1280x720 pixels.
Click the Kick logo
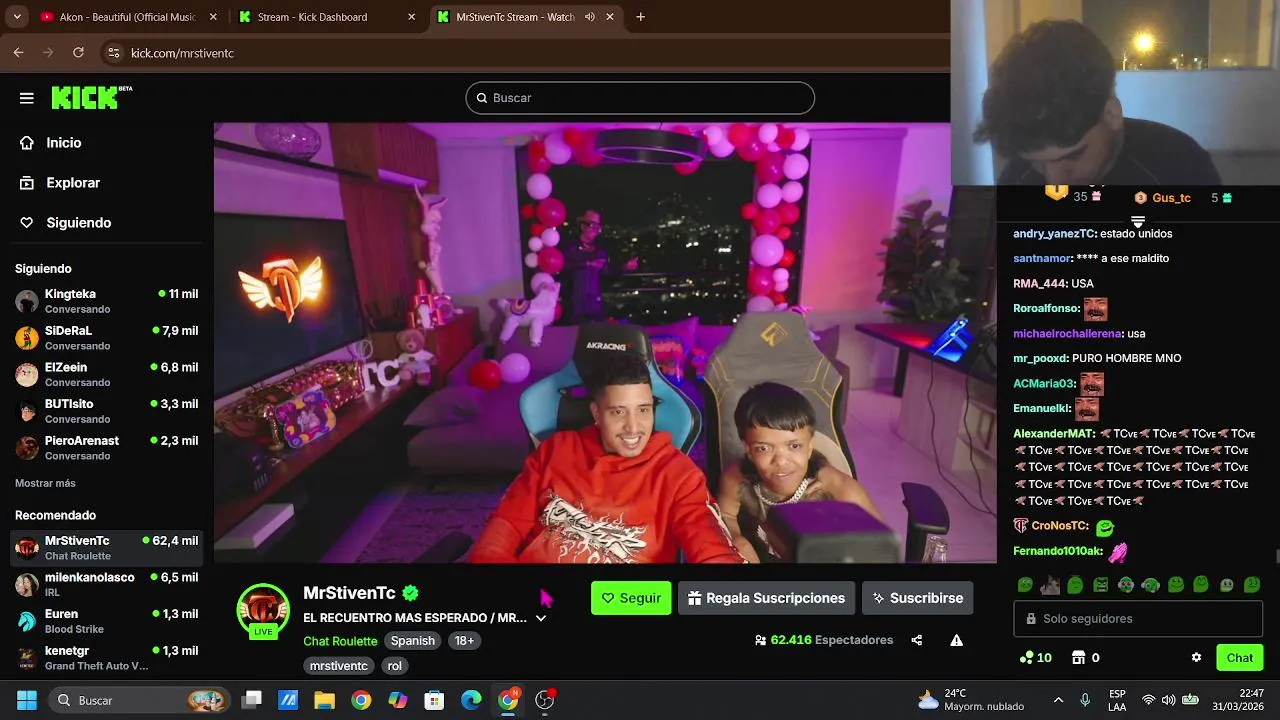(x=91, y=97)
